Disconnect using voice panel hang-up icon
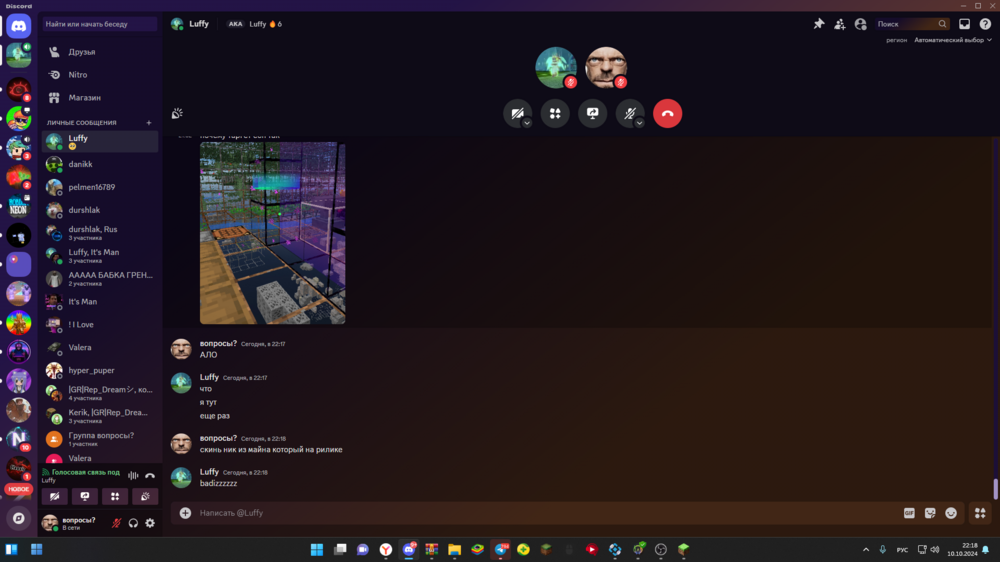1000x562 pixels. pos(150,476)
